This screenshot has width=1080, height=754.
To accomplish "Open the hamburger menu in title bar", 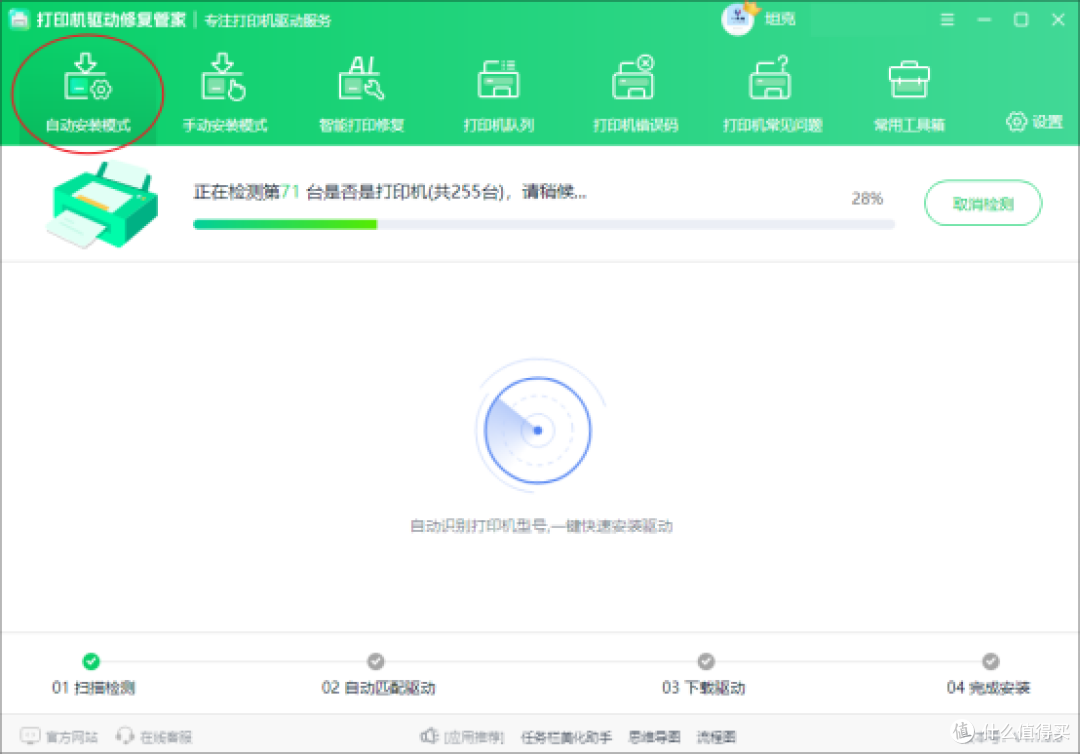I will (947, 20).
